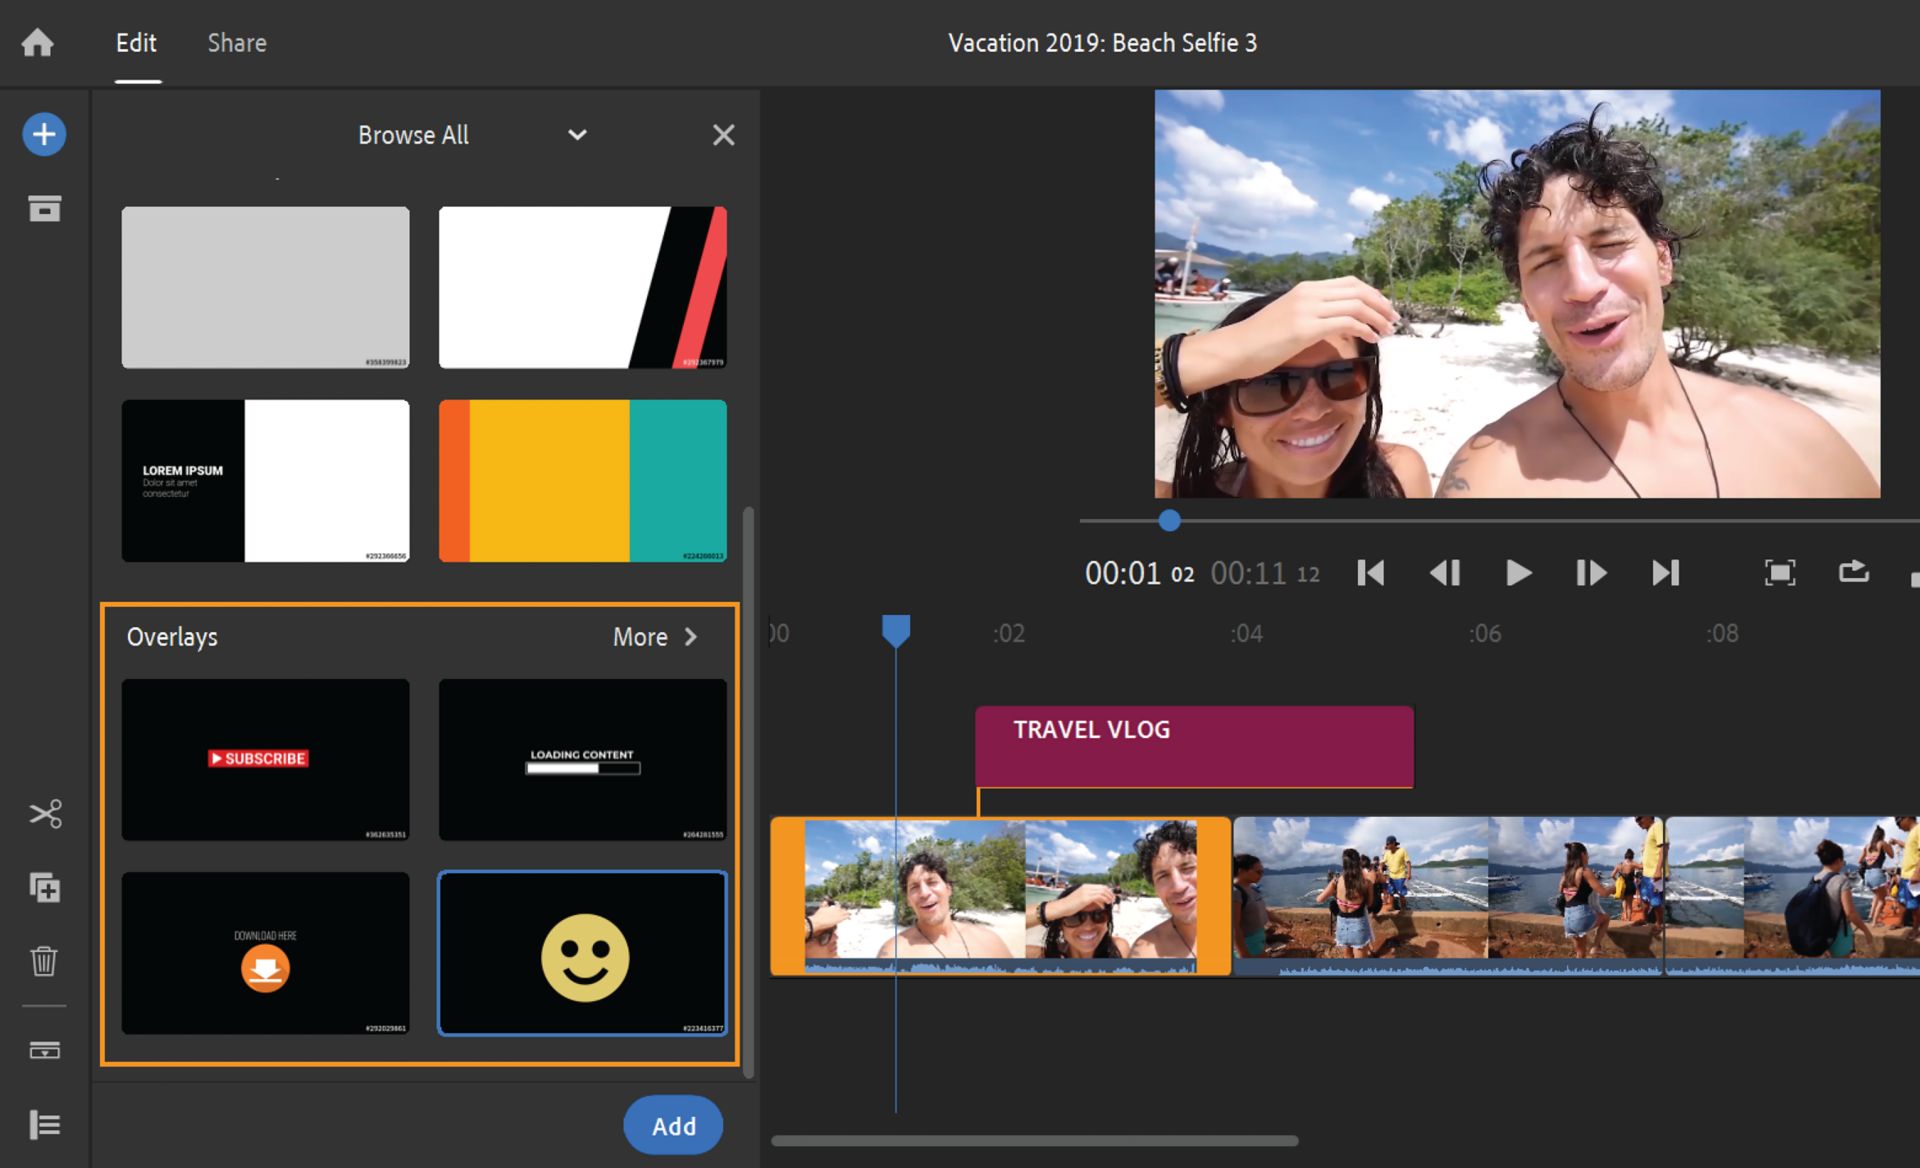
Task: Click the trash delete icon
Action: pyautogui.click(x=44, y=961)
